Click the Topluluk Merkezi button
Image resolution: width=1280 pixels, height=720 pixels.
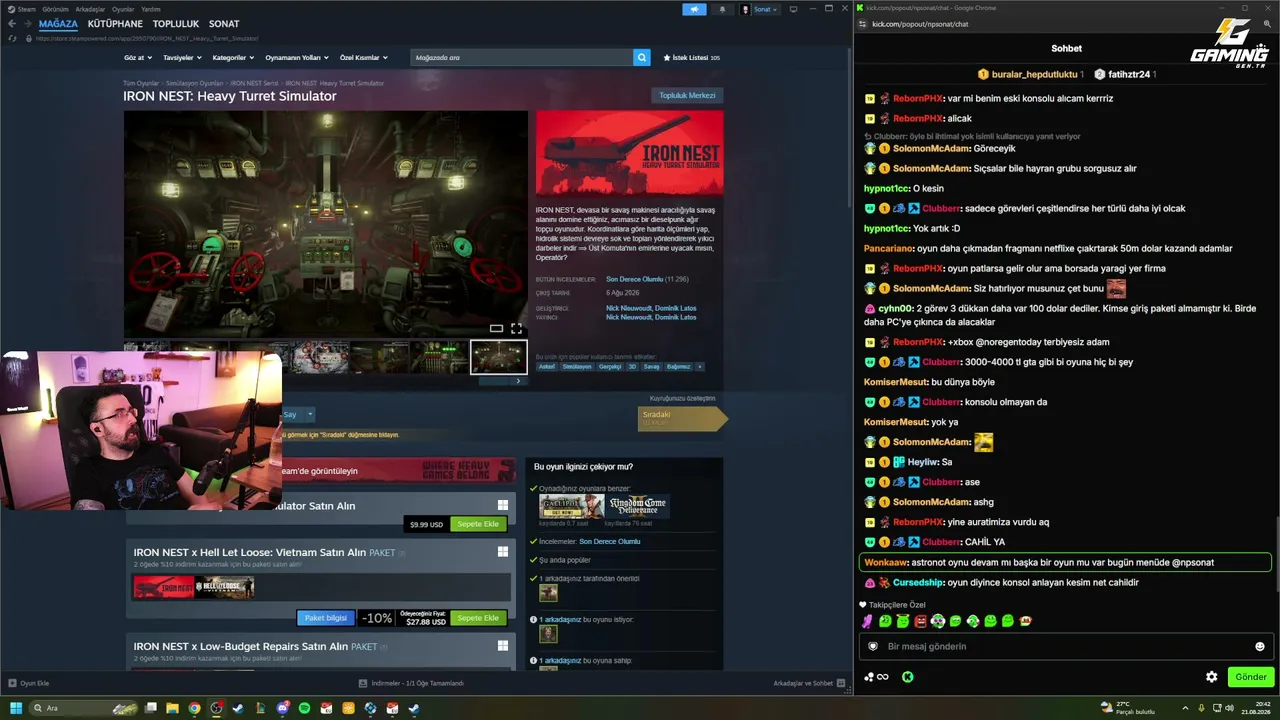(687, 95)
